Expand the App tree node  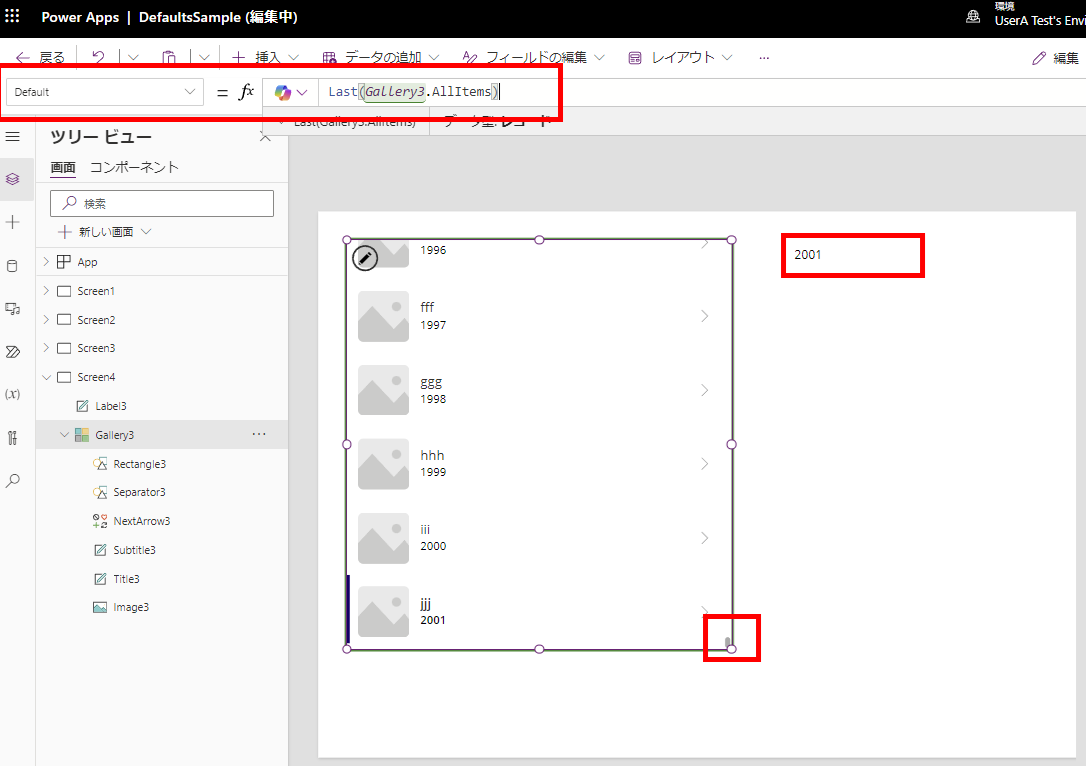46,262
